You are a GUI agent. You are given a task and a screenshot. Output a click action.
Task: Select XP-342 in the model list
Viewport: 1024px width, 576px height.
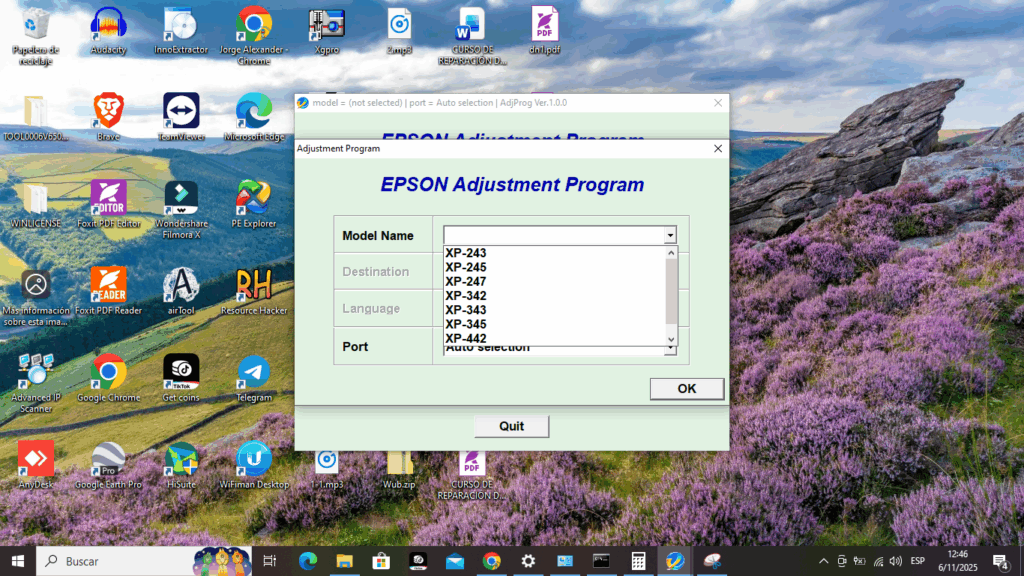click(466, 296)
